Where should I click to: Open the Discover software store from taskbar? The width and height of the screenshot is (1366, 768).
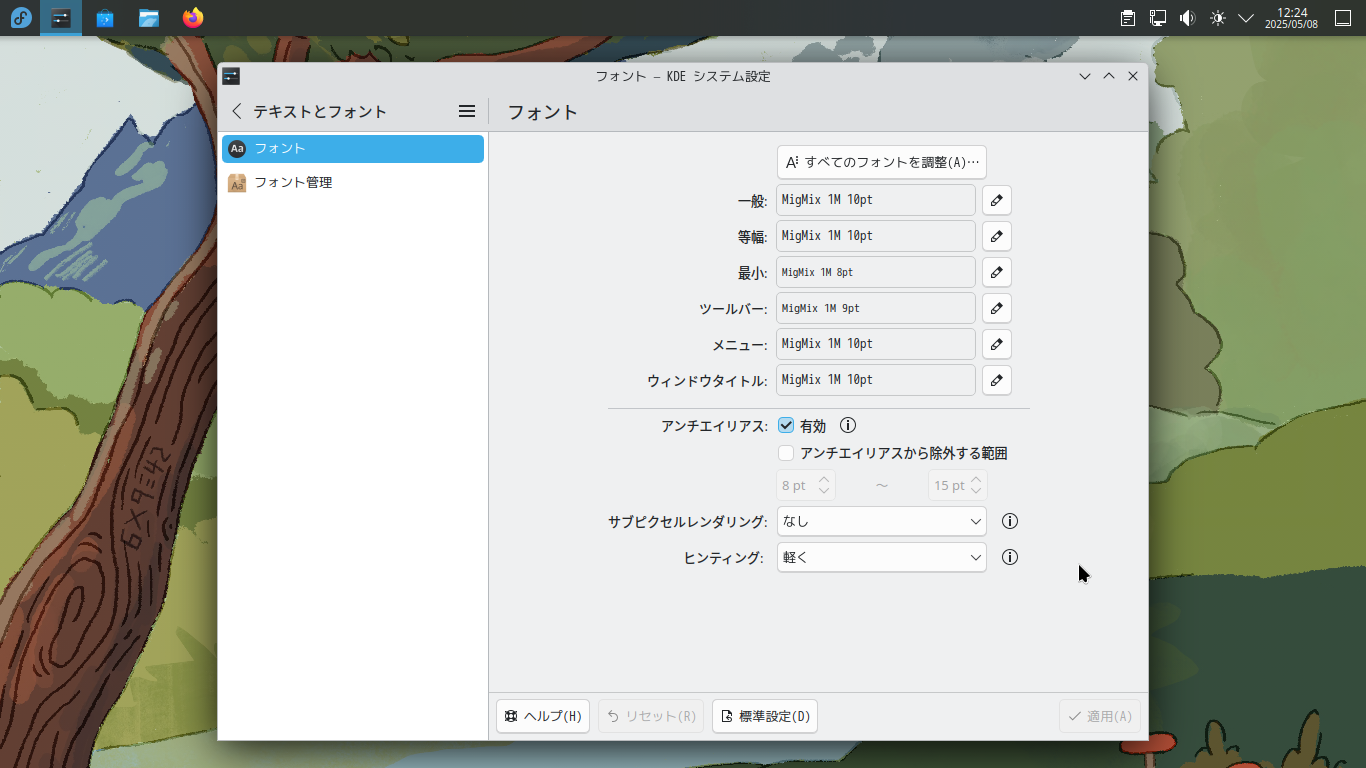click(105, 18)
